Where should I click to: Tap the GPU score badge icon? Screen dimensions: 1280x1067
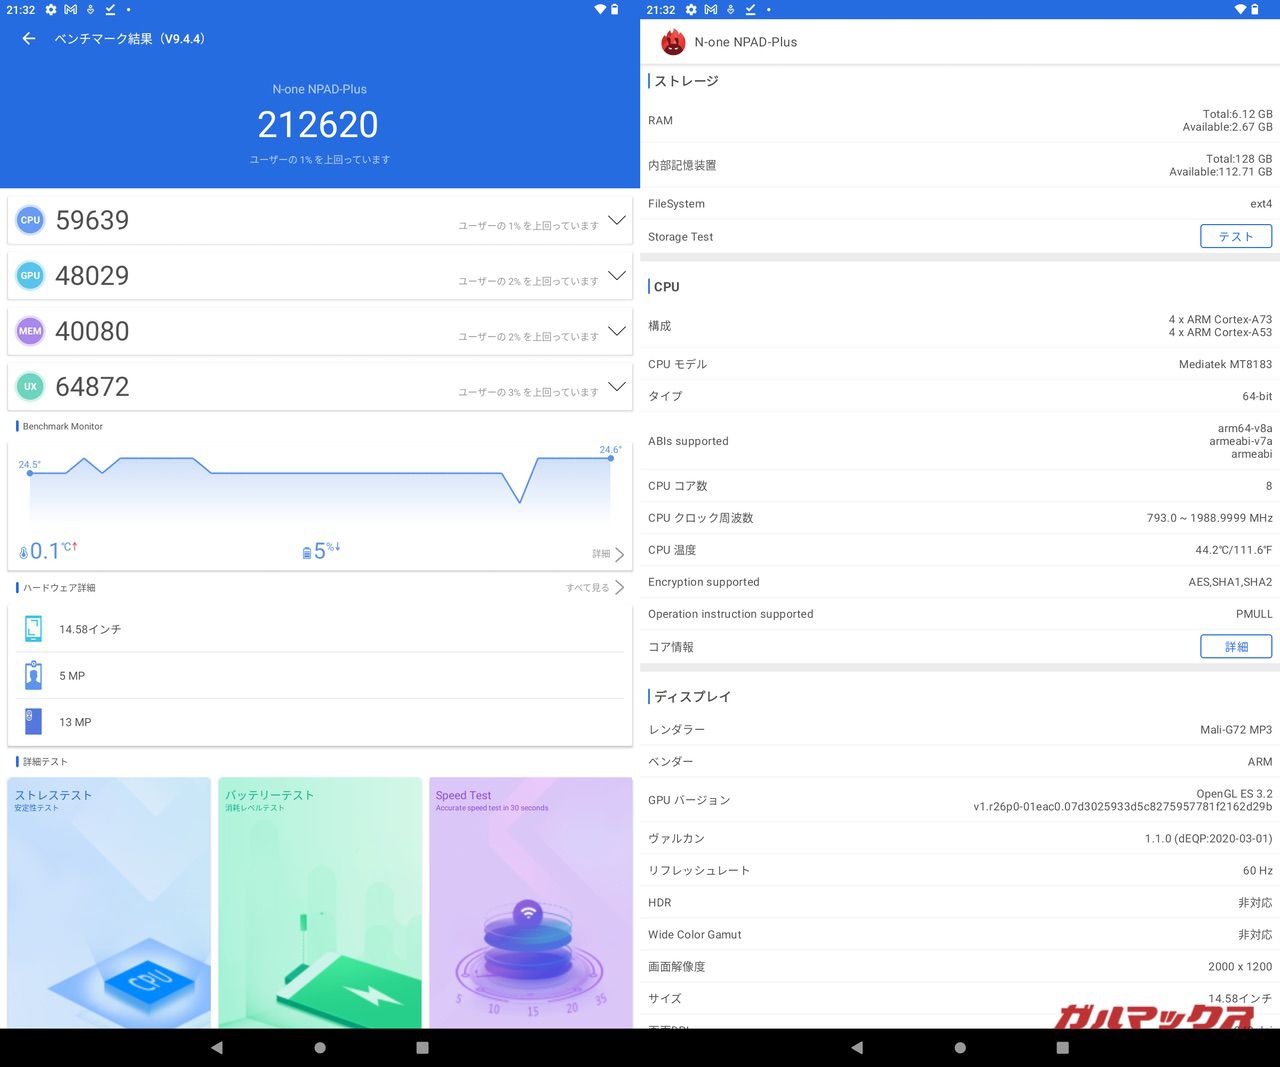(31, 276)
